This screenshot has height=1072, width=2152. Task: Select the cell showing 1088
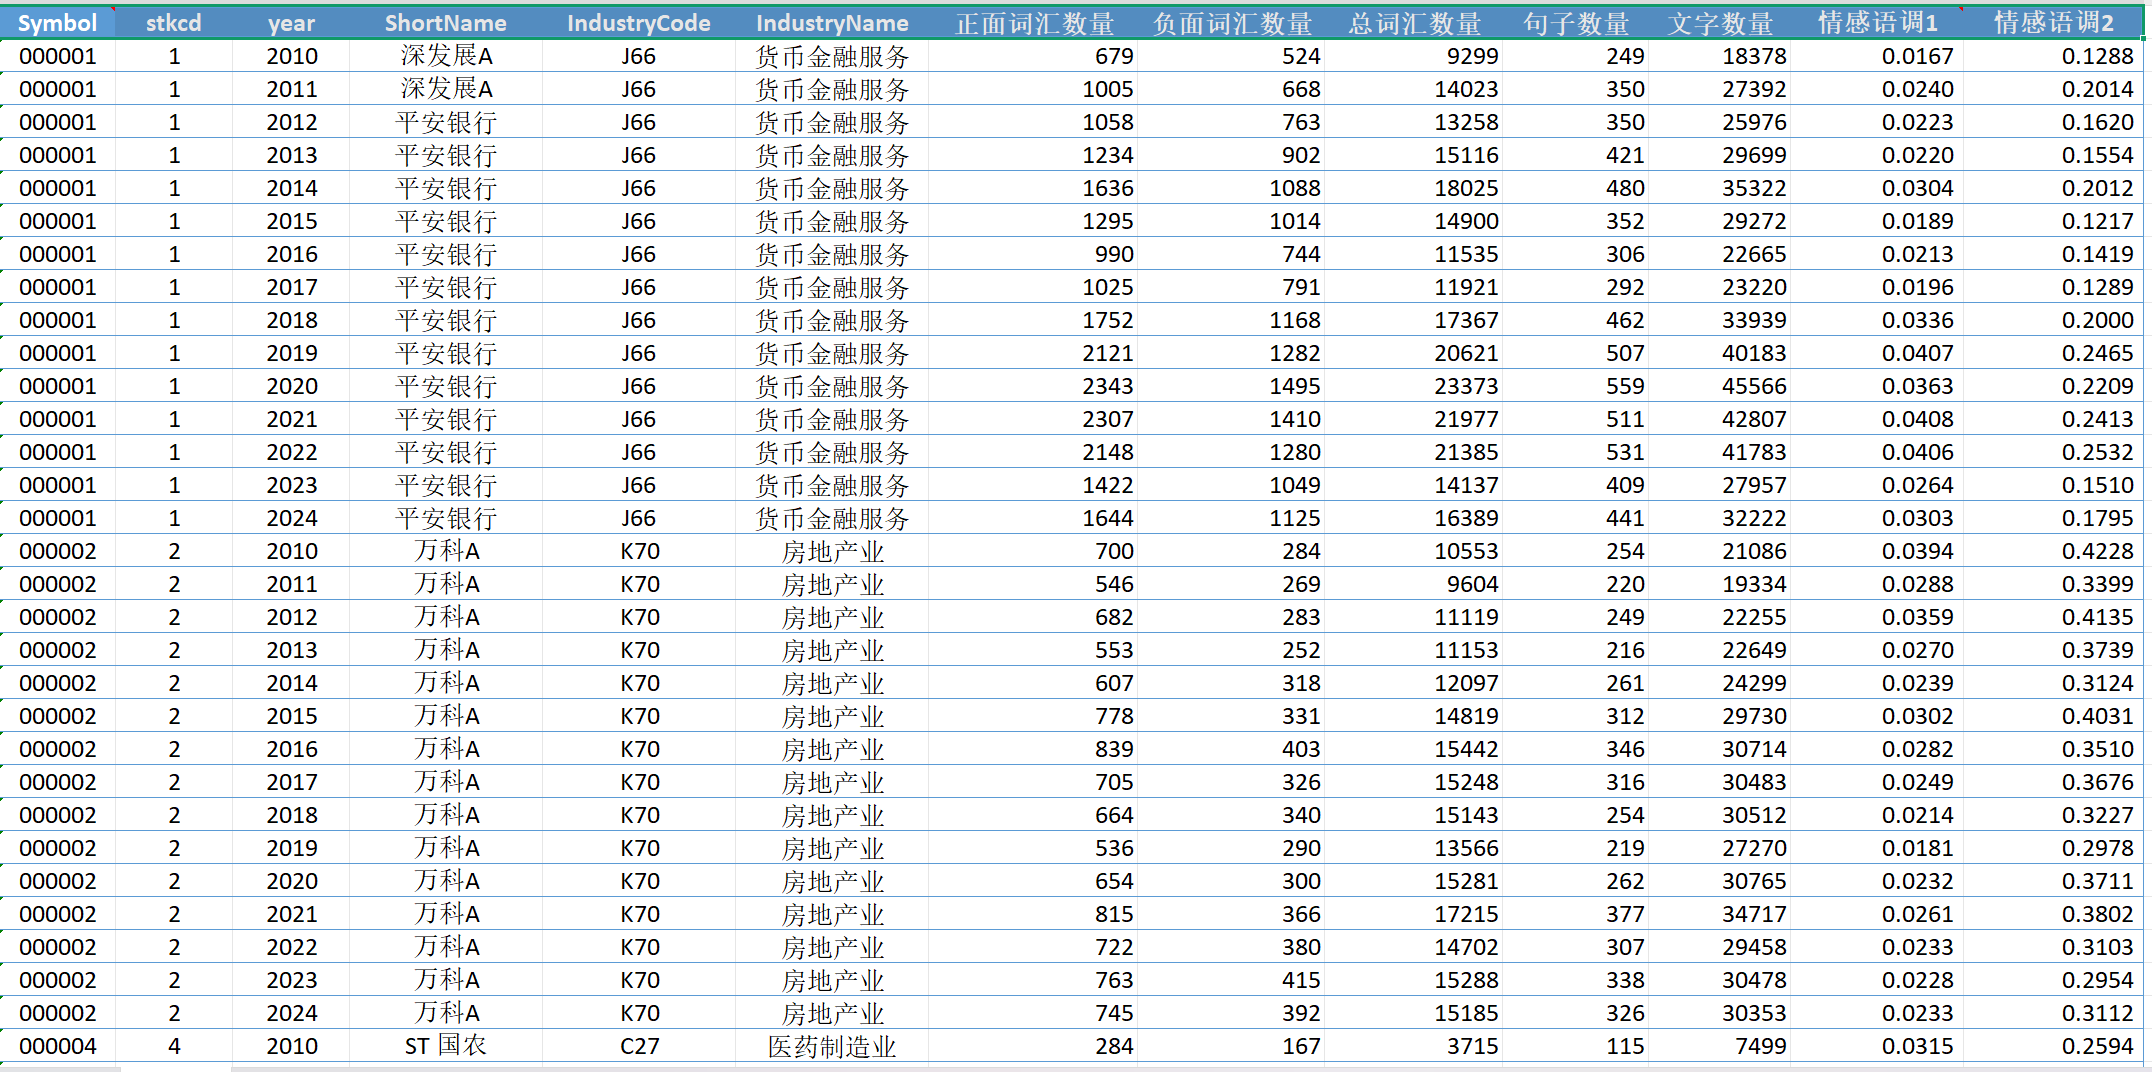click(1232, 188)
